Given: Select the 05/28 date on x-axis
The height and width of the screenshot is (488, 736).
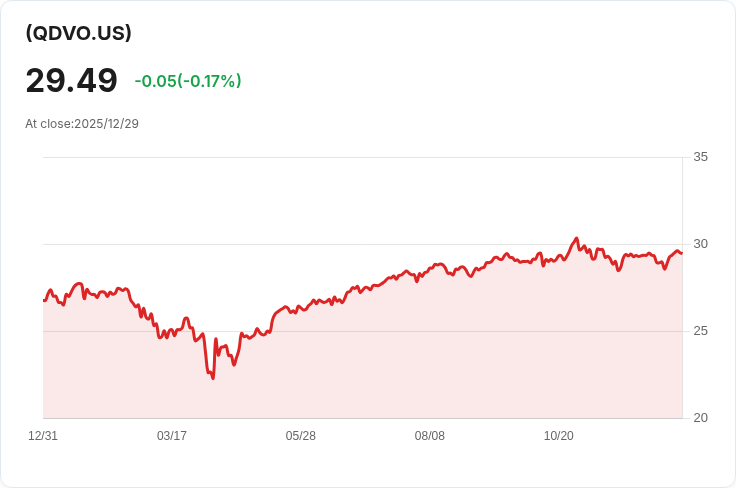Looking at the screenshot, I should coord(301,436).
